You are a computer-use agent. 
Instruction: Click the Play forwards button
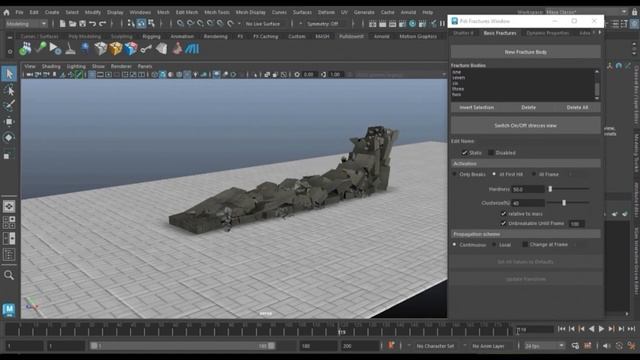click(601, 329)
